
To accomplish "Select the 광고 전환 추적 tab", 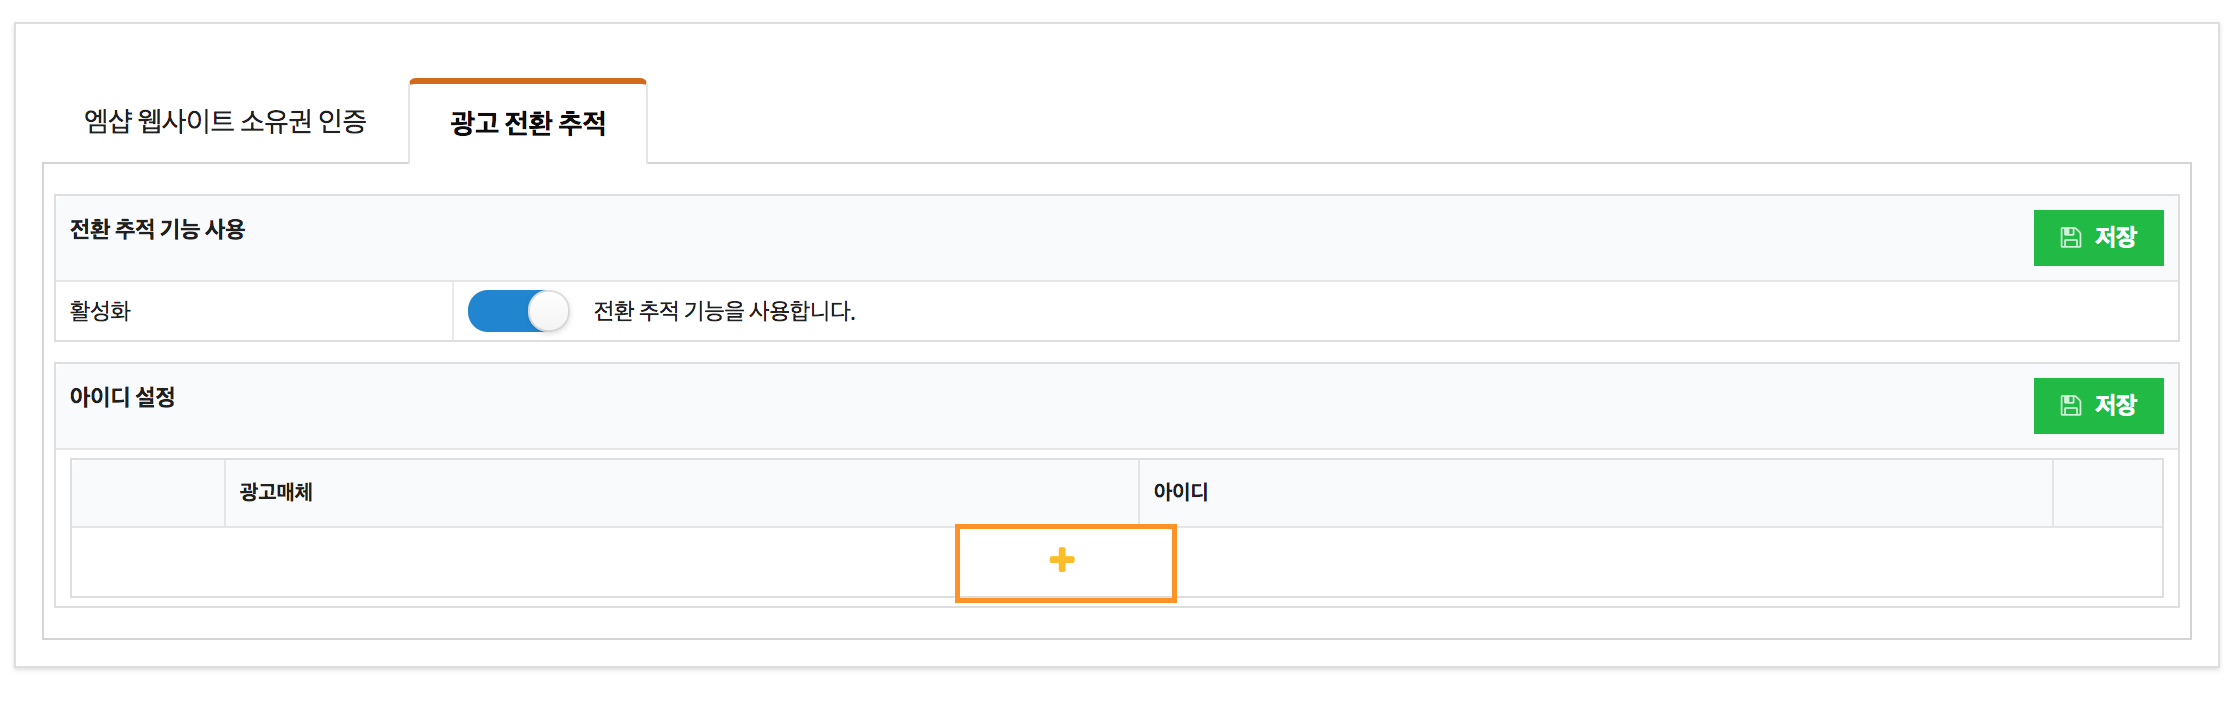I will [528, 123].
